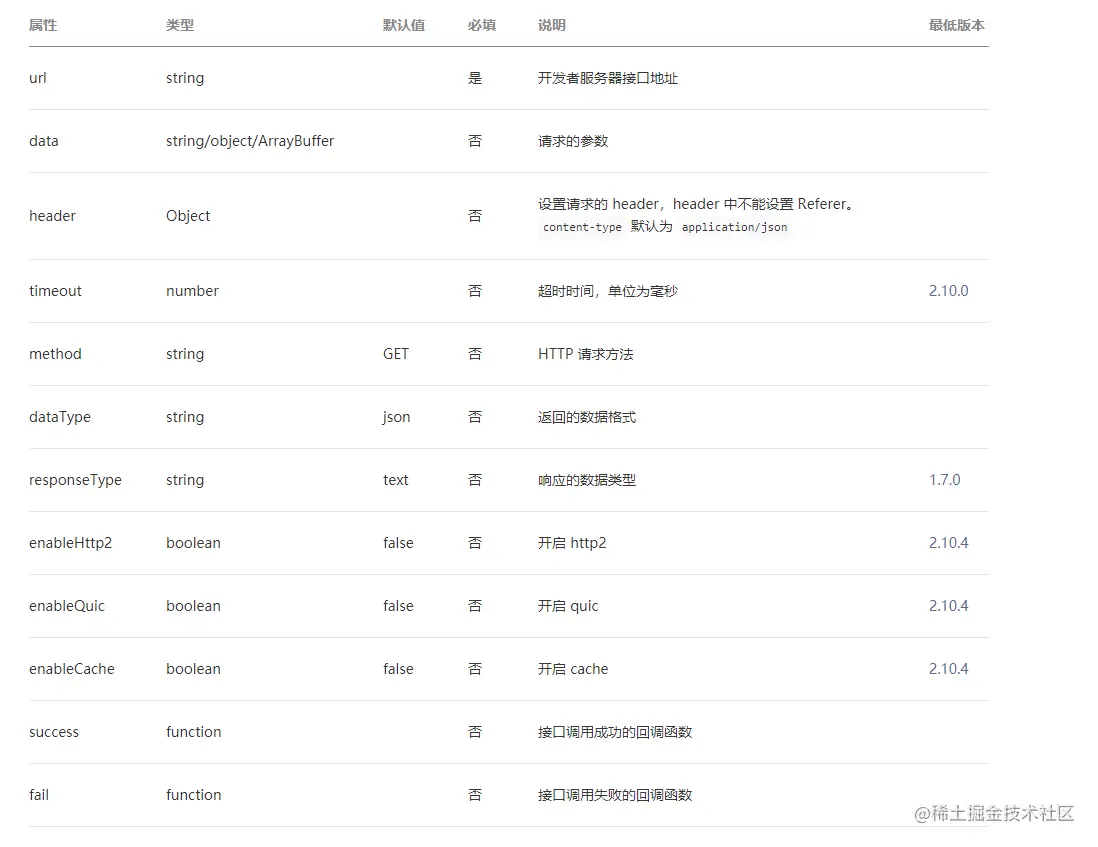Click the 2.10.4 link beside enableQuic
Image resolution: width=1098 pixels, height=847 pixels.
[948, 606]
